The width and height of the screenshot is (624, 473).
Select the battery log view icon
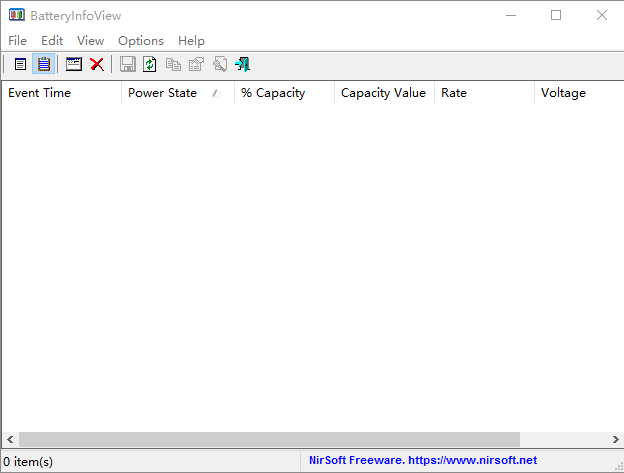click(x=44, y=64)
